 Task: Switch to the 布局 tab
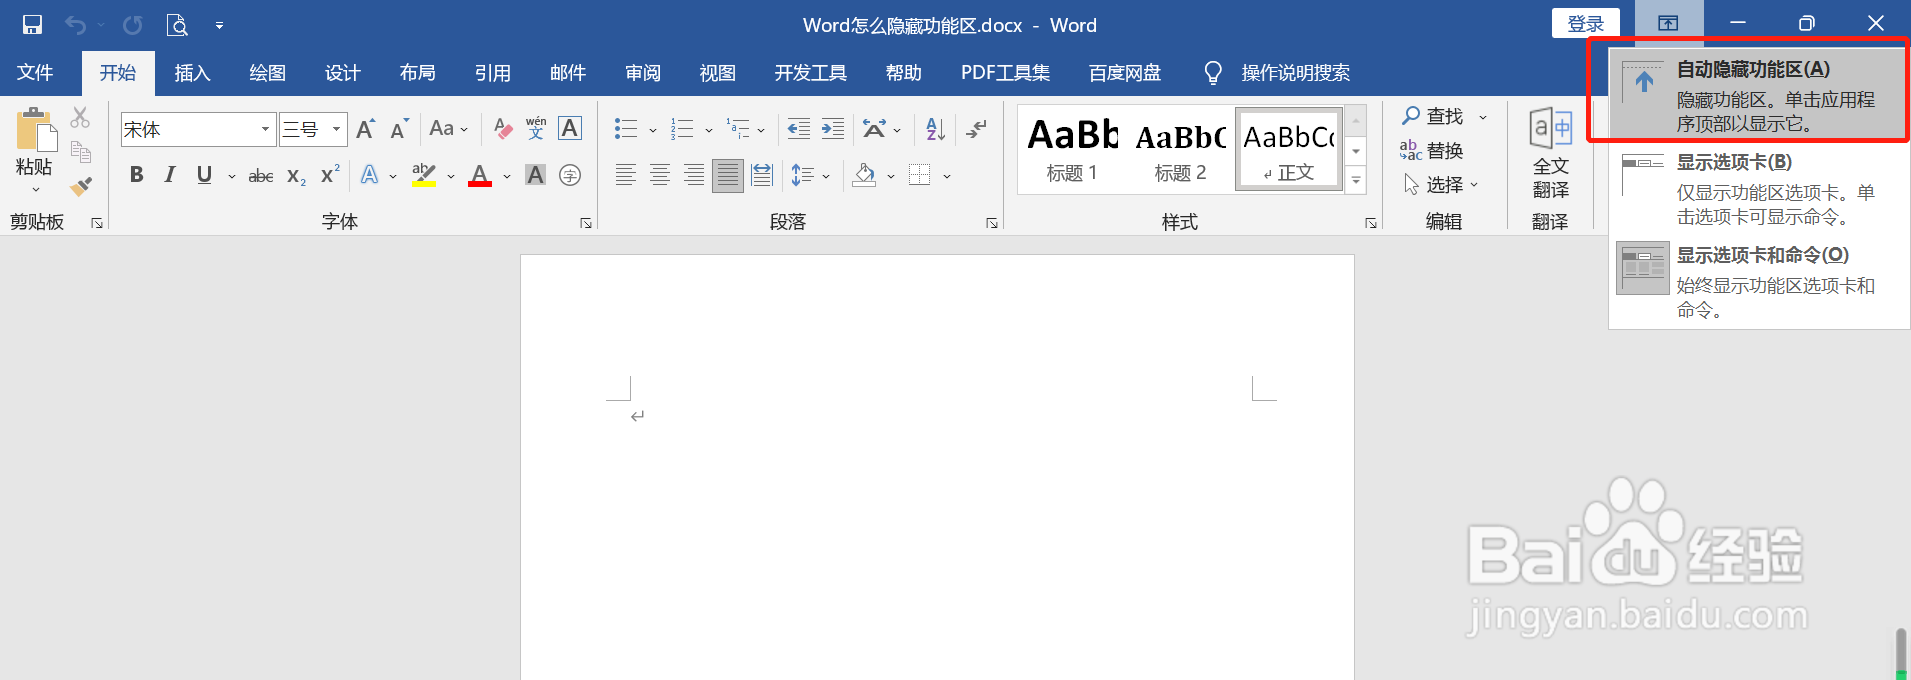point(417,73)
